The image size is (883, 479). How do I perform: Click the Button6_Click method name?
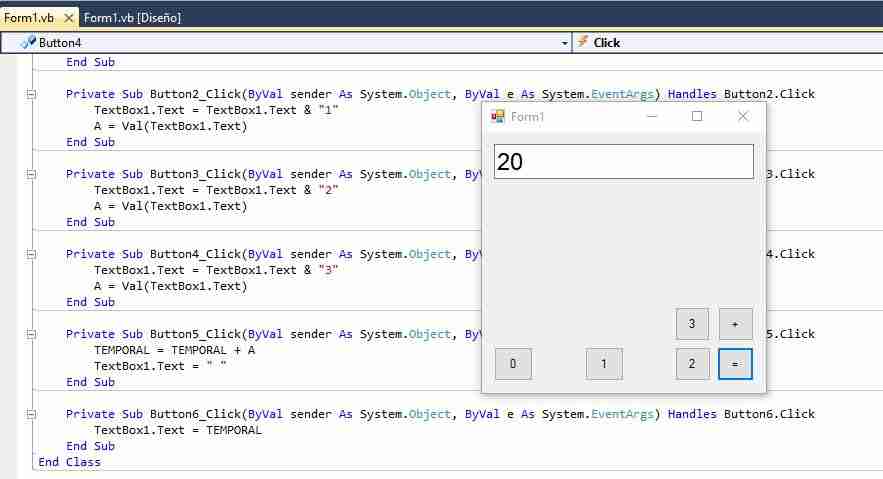click(196, 414)
